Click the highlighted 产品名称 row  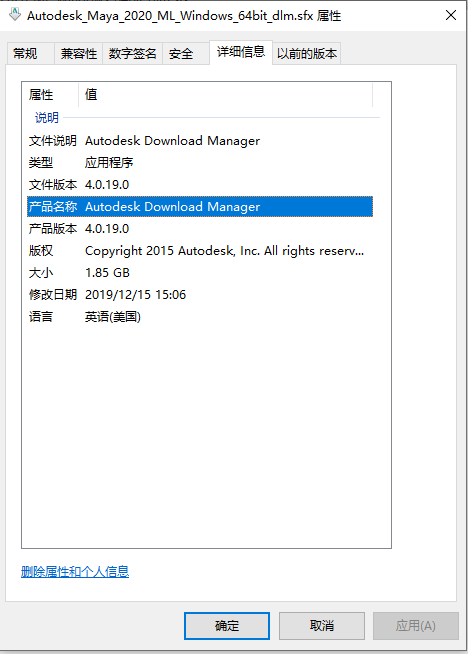coord(200,206)
